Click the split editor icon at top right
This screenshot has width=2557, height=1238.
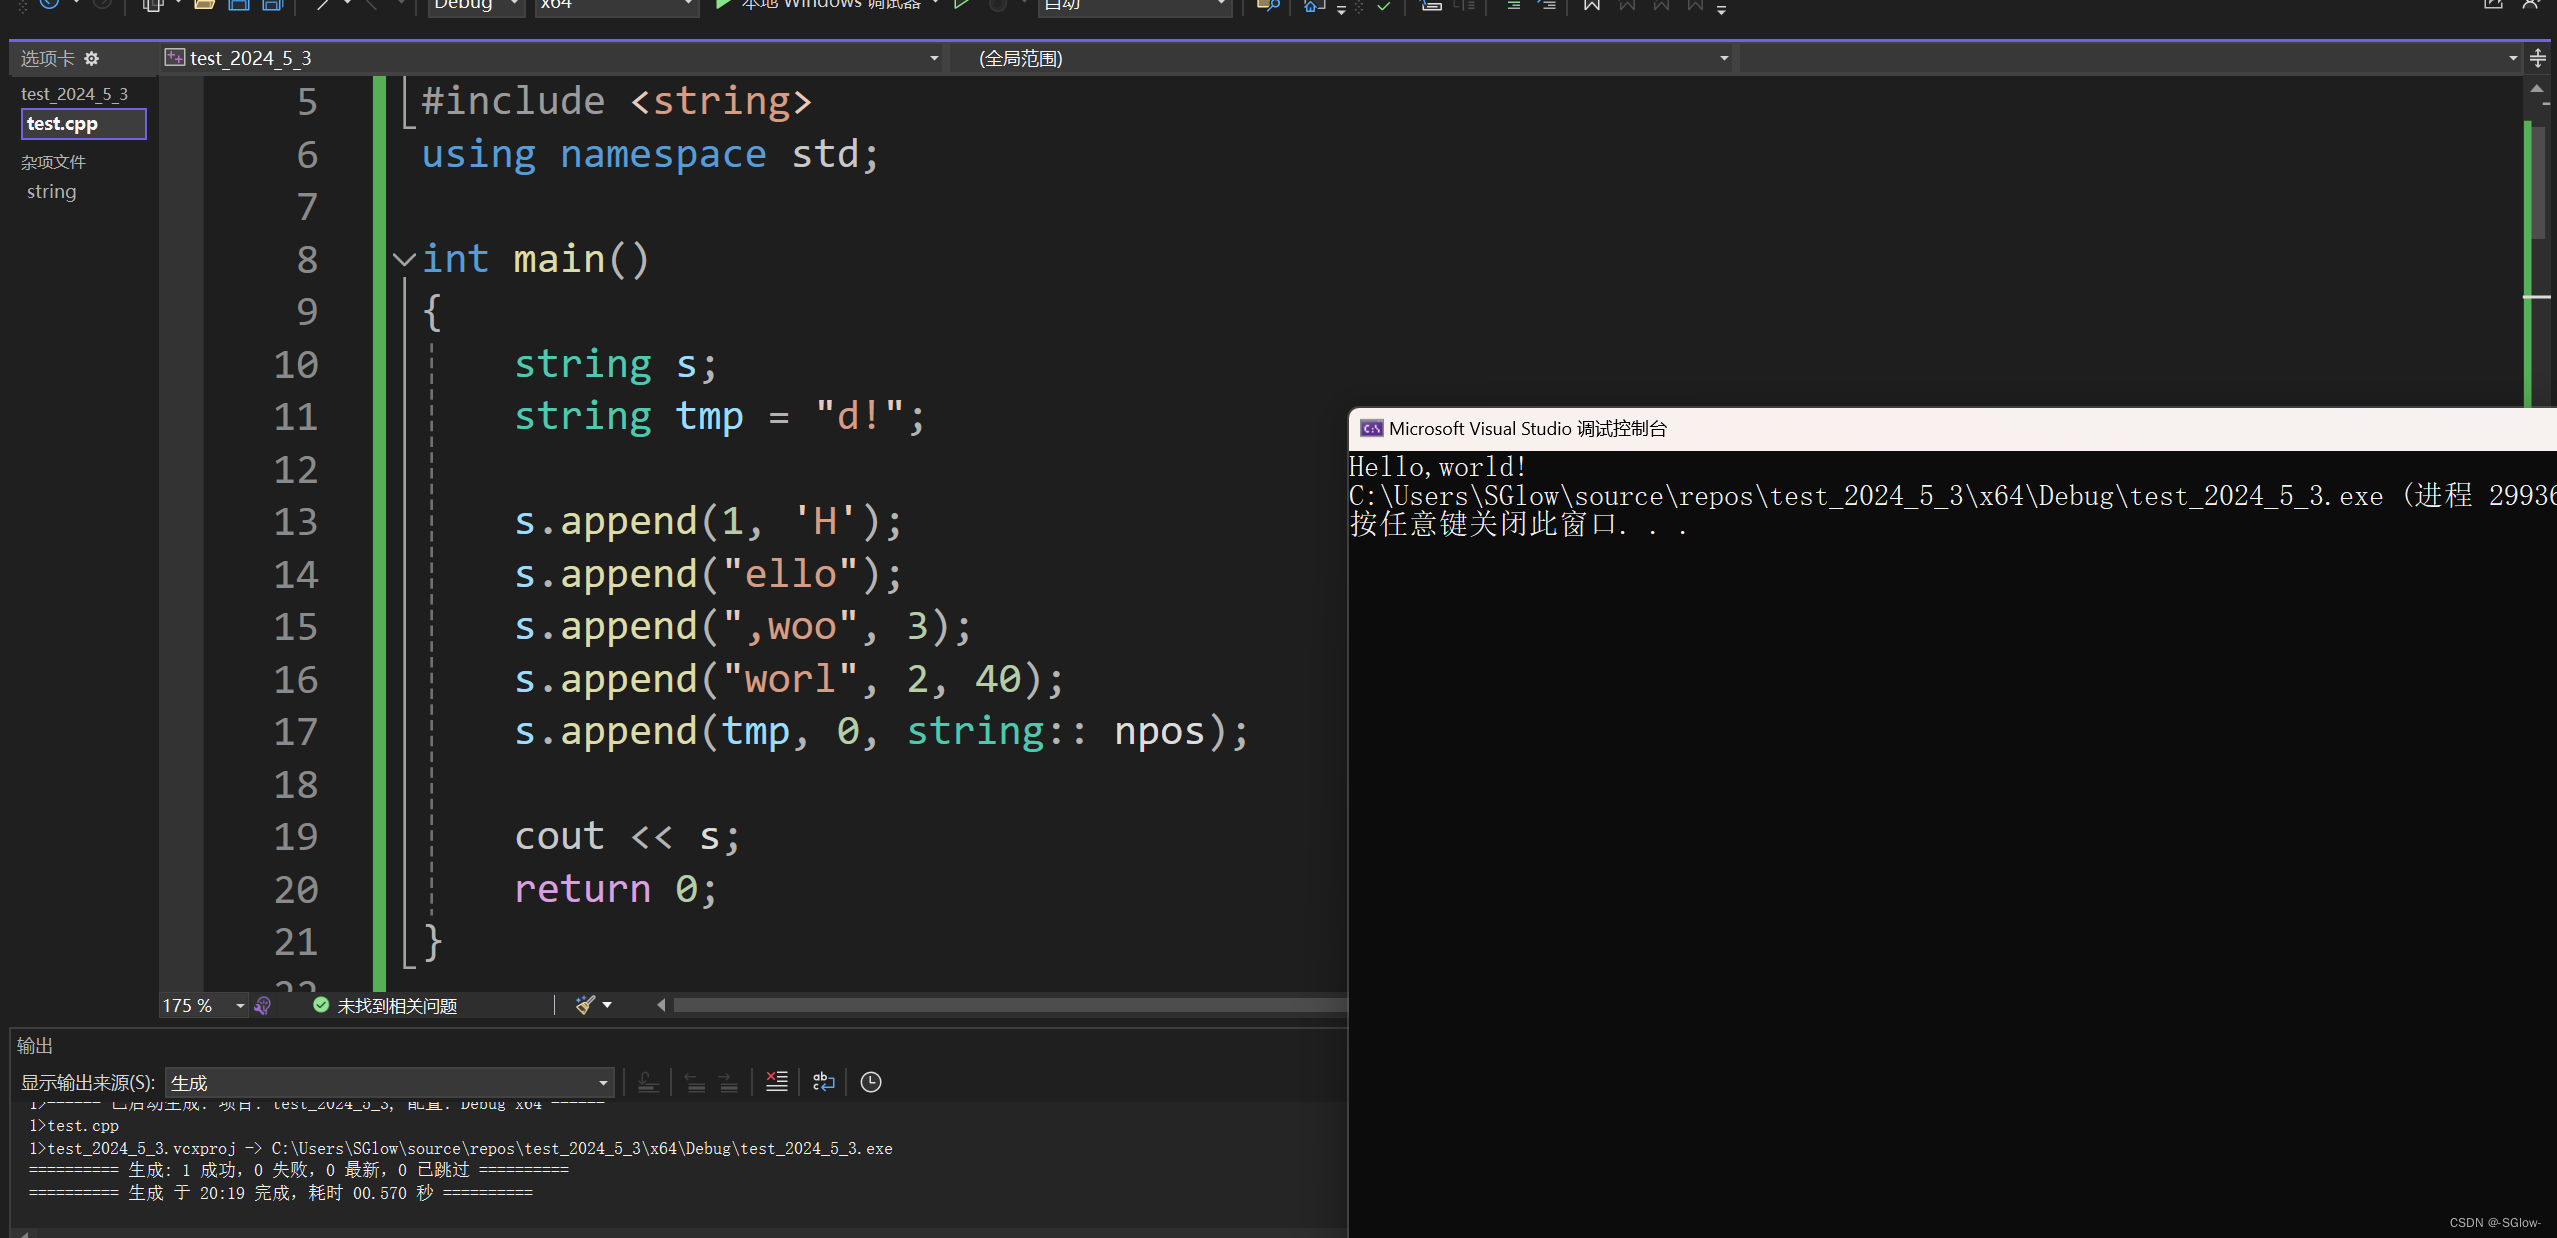tap(2537, 59)
